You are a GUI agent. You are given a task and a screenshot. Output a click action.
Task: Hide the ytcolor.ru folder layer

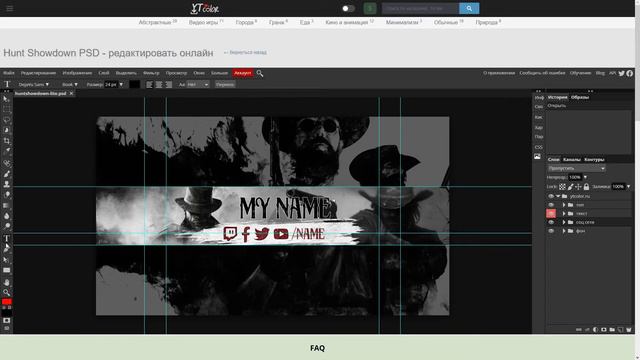pos(551,196)
